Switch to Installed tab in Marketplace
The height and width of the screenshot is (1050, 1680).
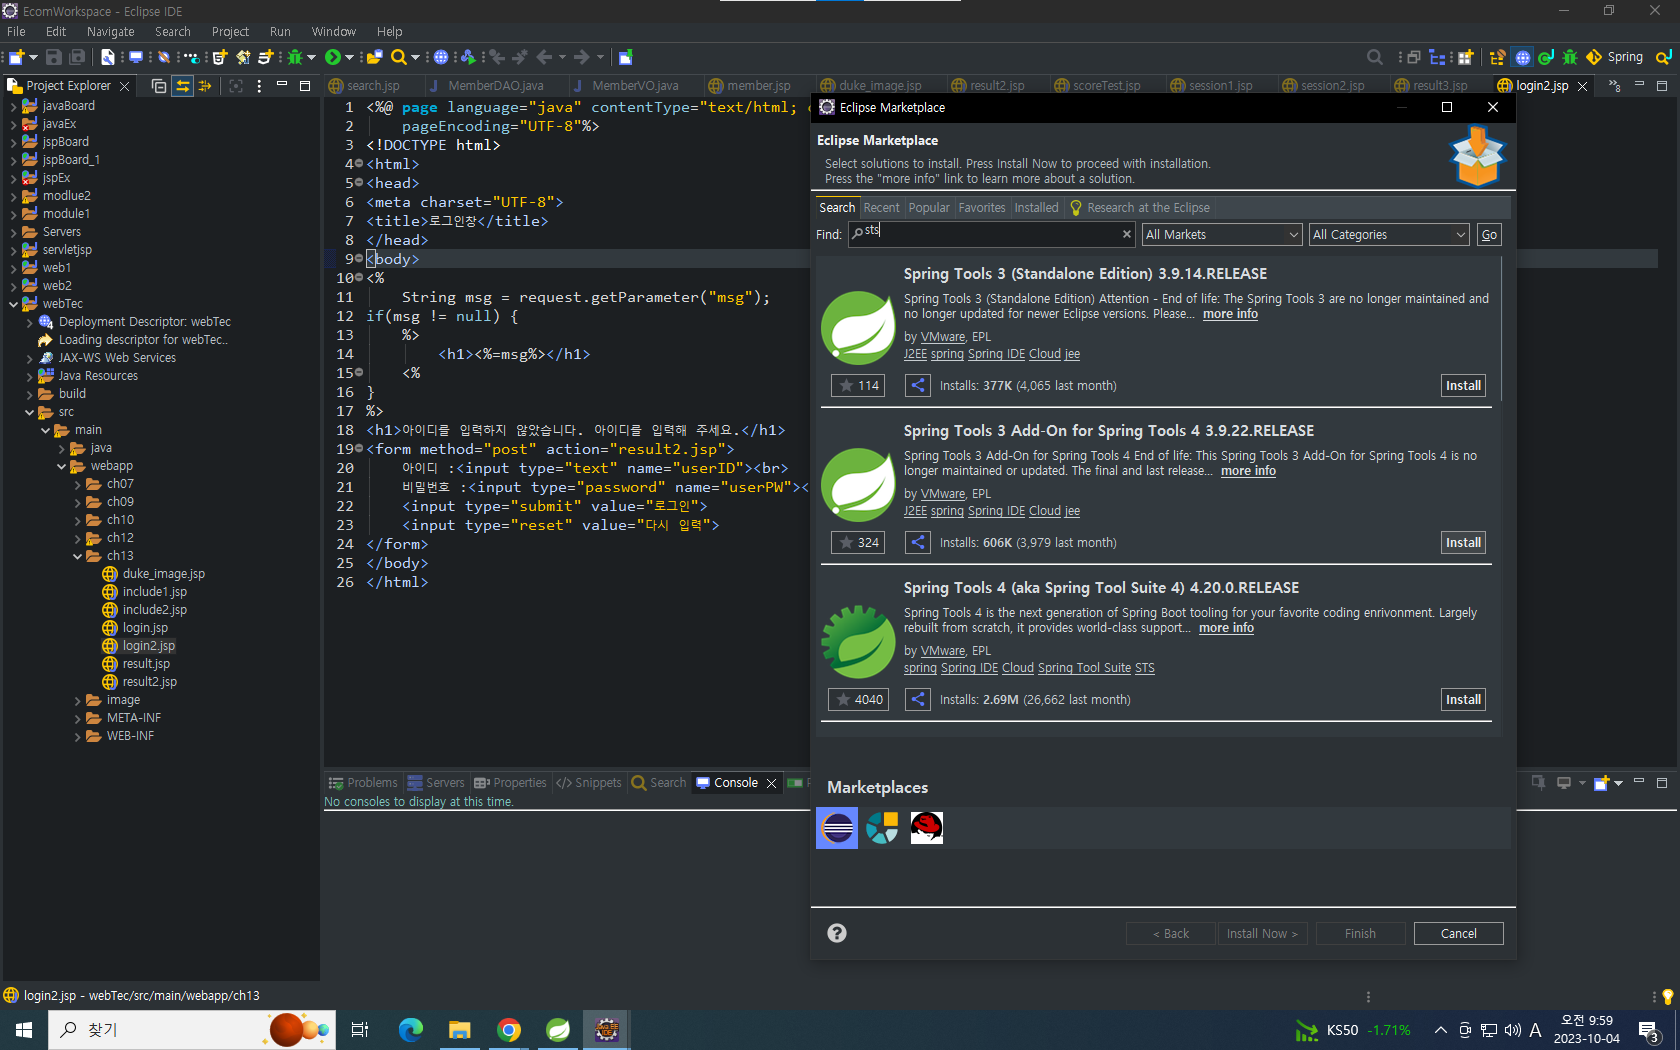1036,208
